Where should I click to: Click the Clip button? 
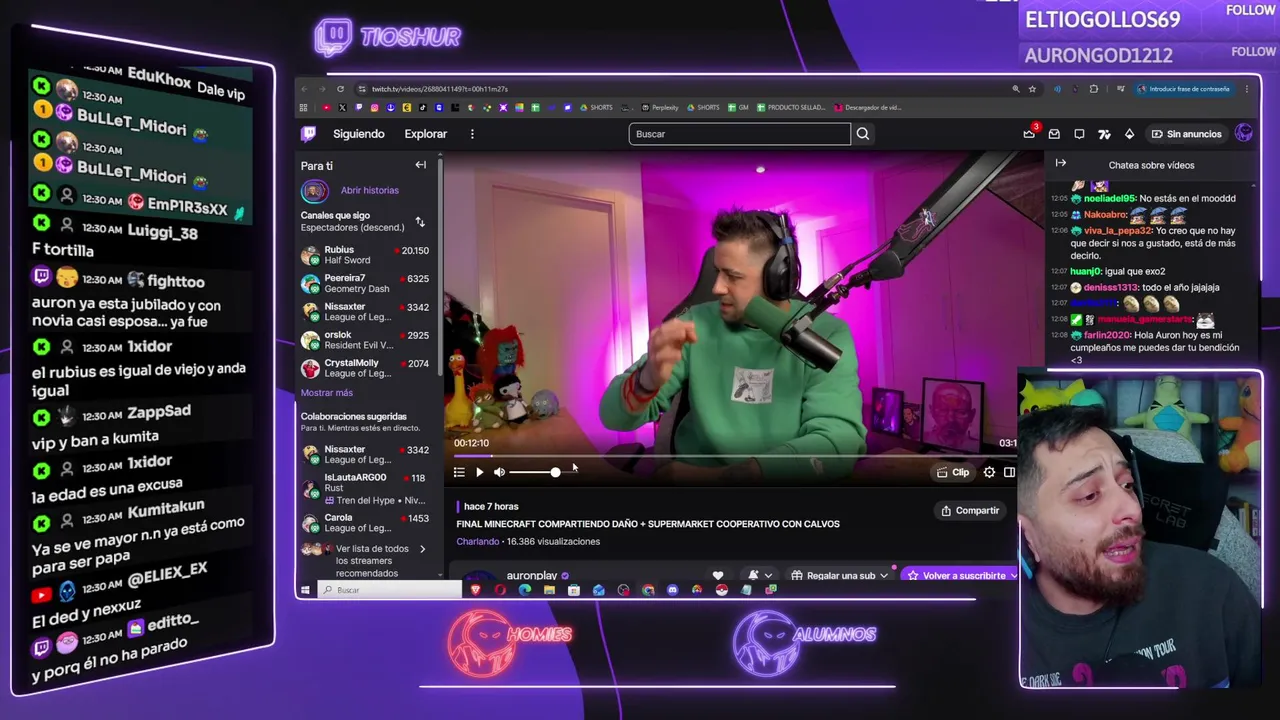953,472
